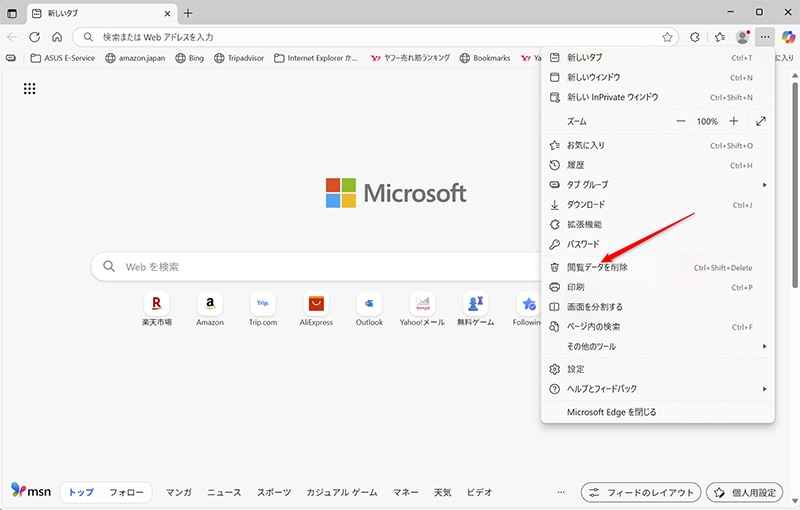The width and height of the screenshot is (800, 510).
Task: Open the Amazon shortcut tile
Action: [x=210, y=309]
